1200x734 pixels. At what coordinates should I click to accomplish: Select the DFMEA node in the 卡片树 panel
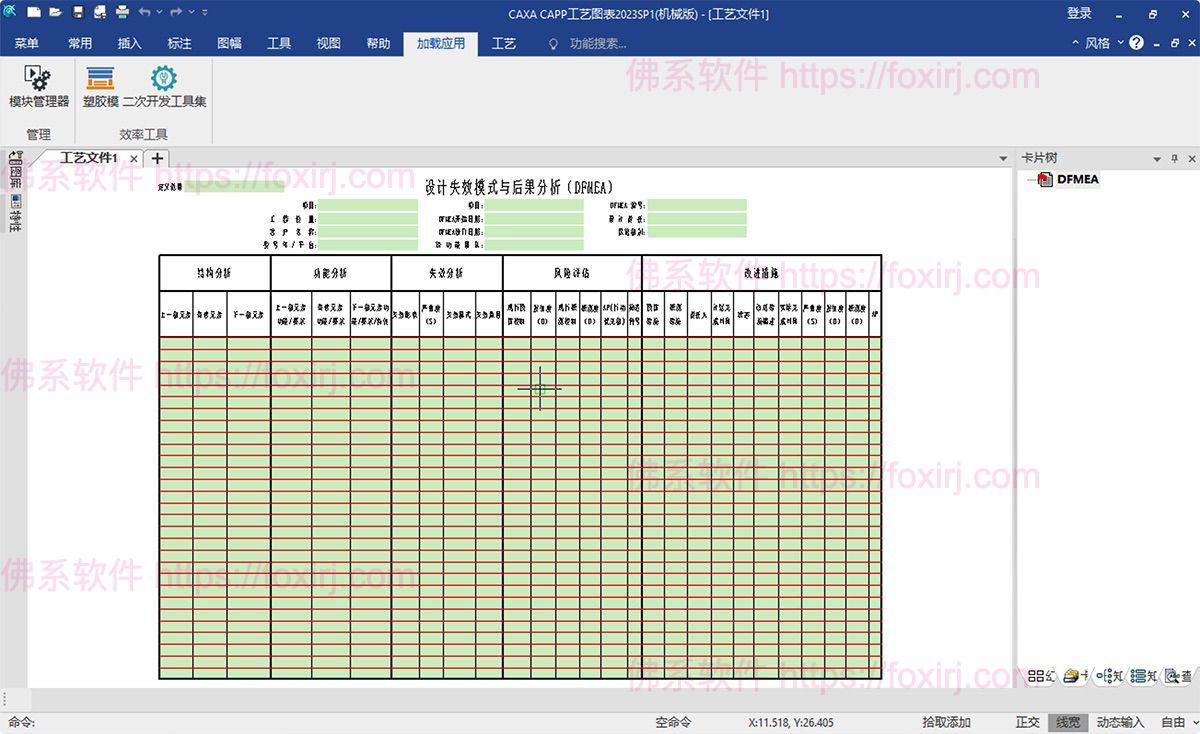(1078, 180)
